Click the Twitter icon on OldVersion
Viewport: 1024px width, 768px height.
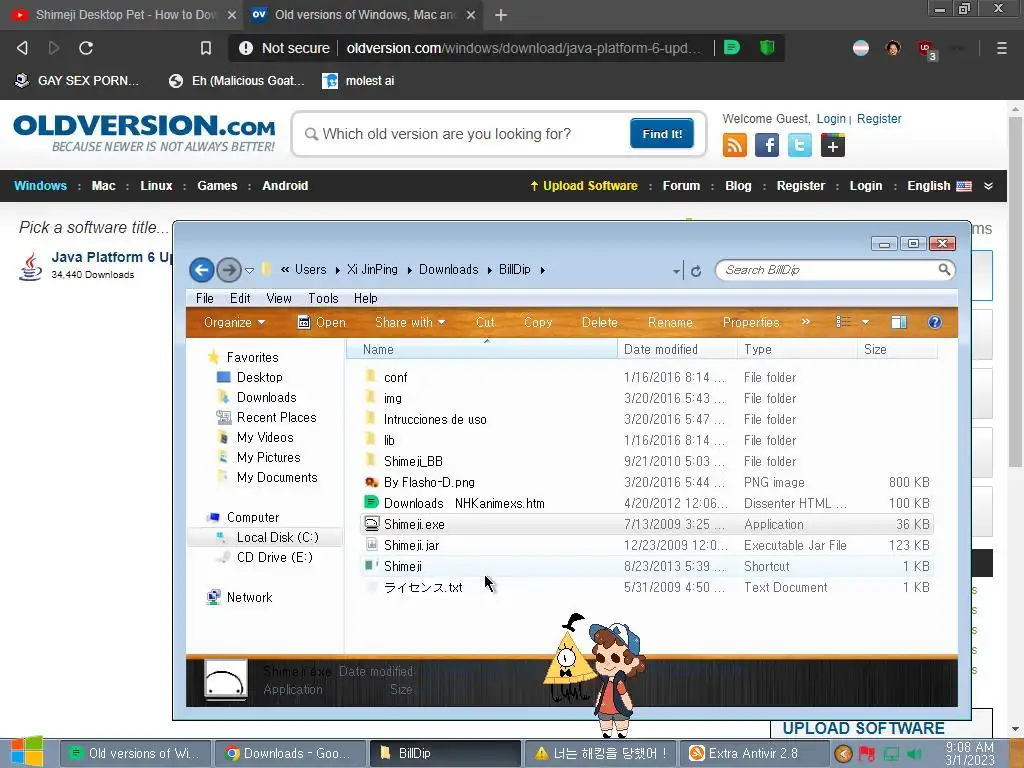pyautogui.click(x=799, y=145)
